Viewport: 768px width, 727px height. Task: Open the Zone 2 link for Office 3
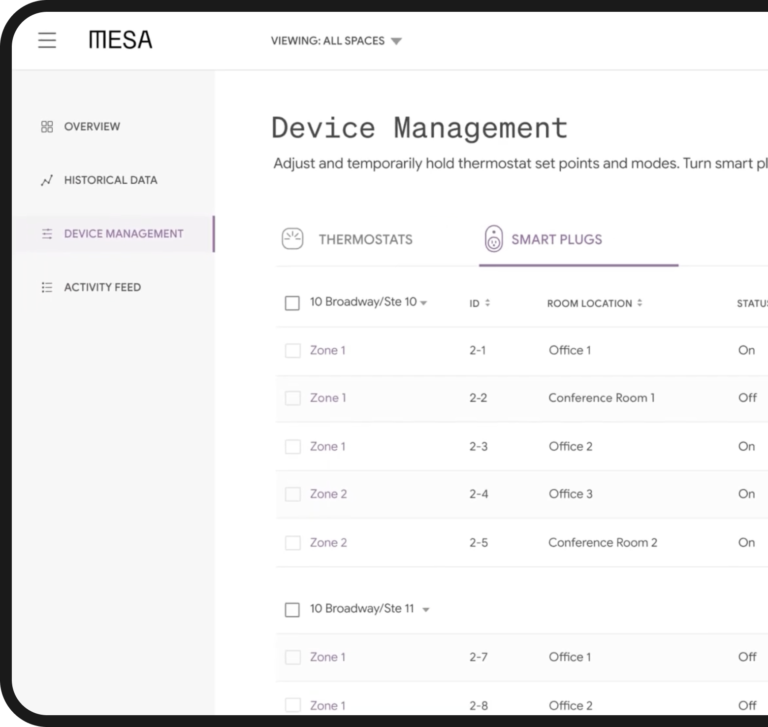click(328, 494)
